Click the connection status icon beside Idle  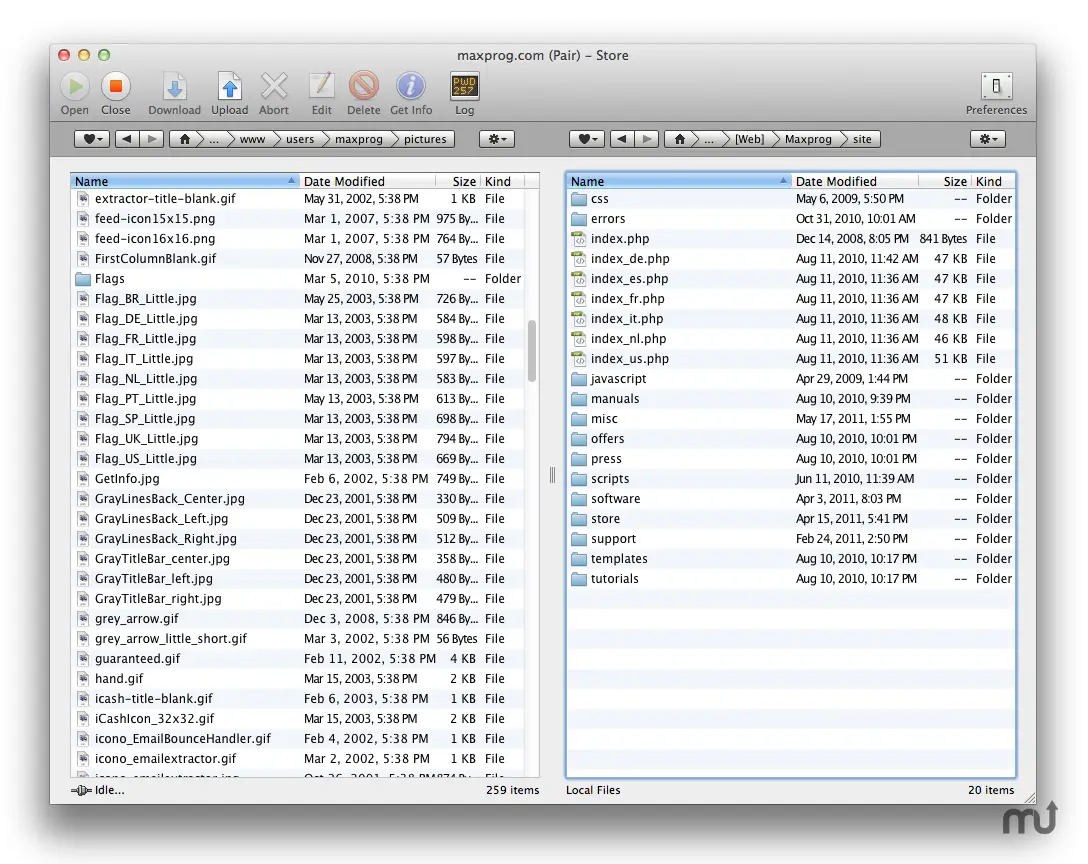[80, 790]
